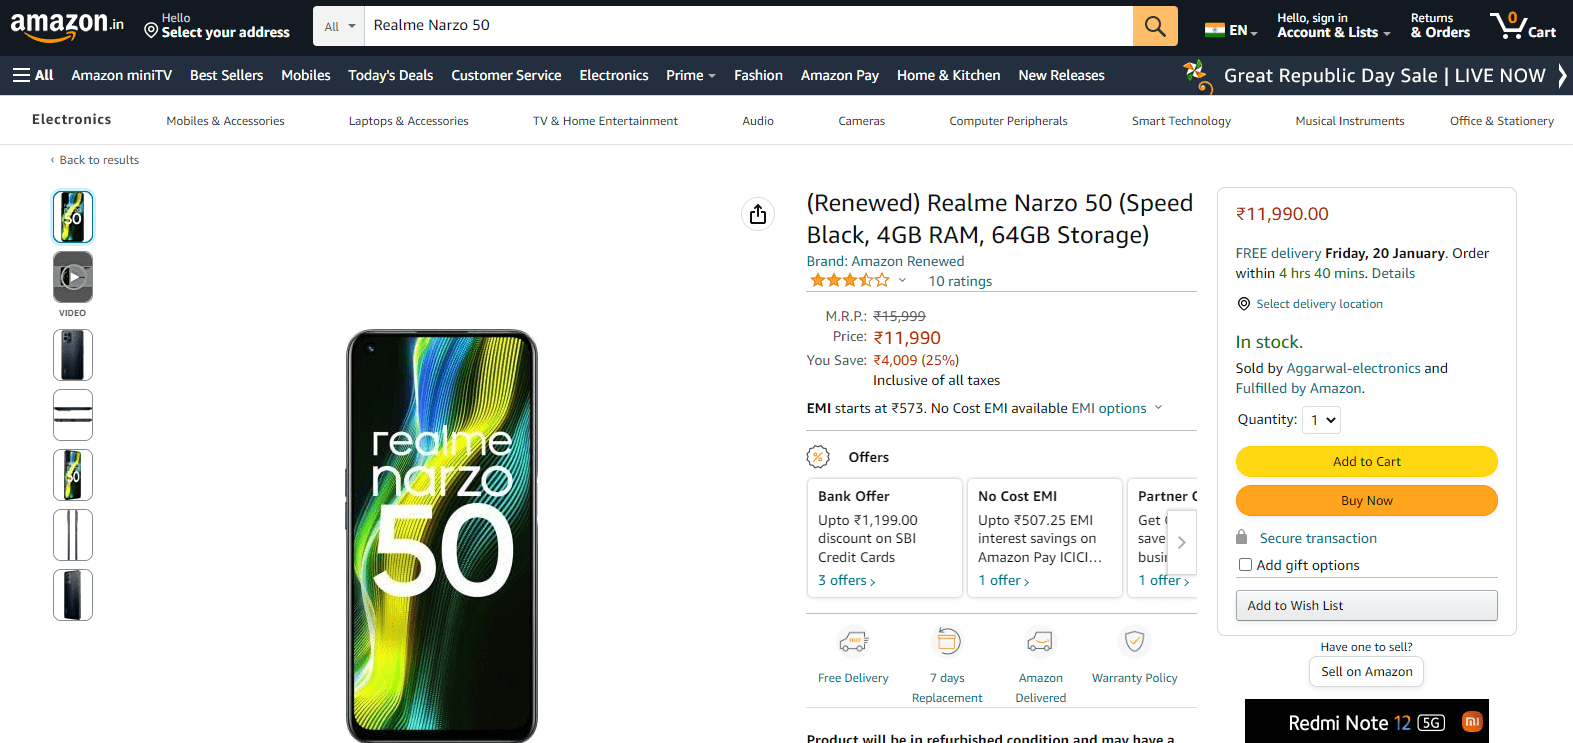This screenshot has height=743, width=1573.
Task: Switch to Mobiles & Accessories category tab
Action: (x=225, y=120)
